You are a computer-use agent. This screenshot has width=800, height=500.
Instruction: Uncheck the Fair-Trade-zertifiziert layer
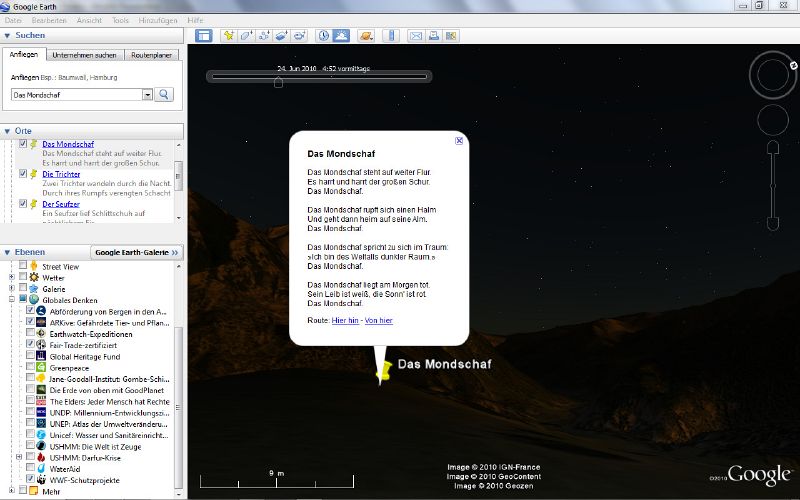tap(30, 343)
